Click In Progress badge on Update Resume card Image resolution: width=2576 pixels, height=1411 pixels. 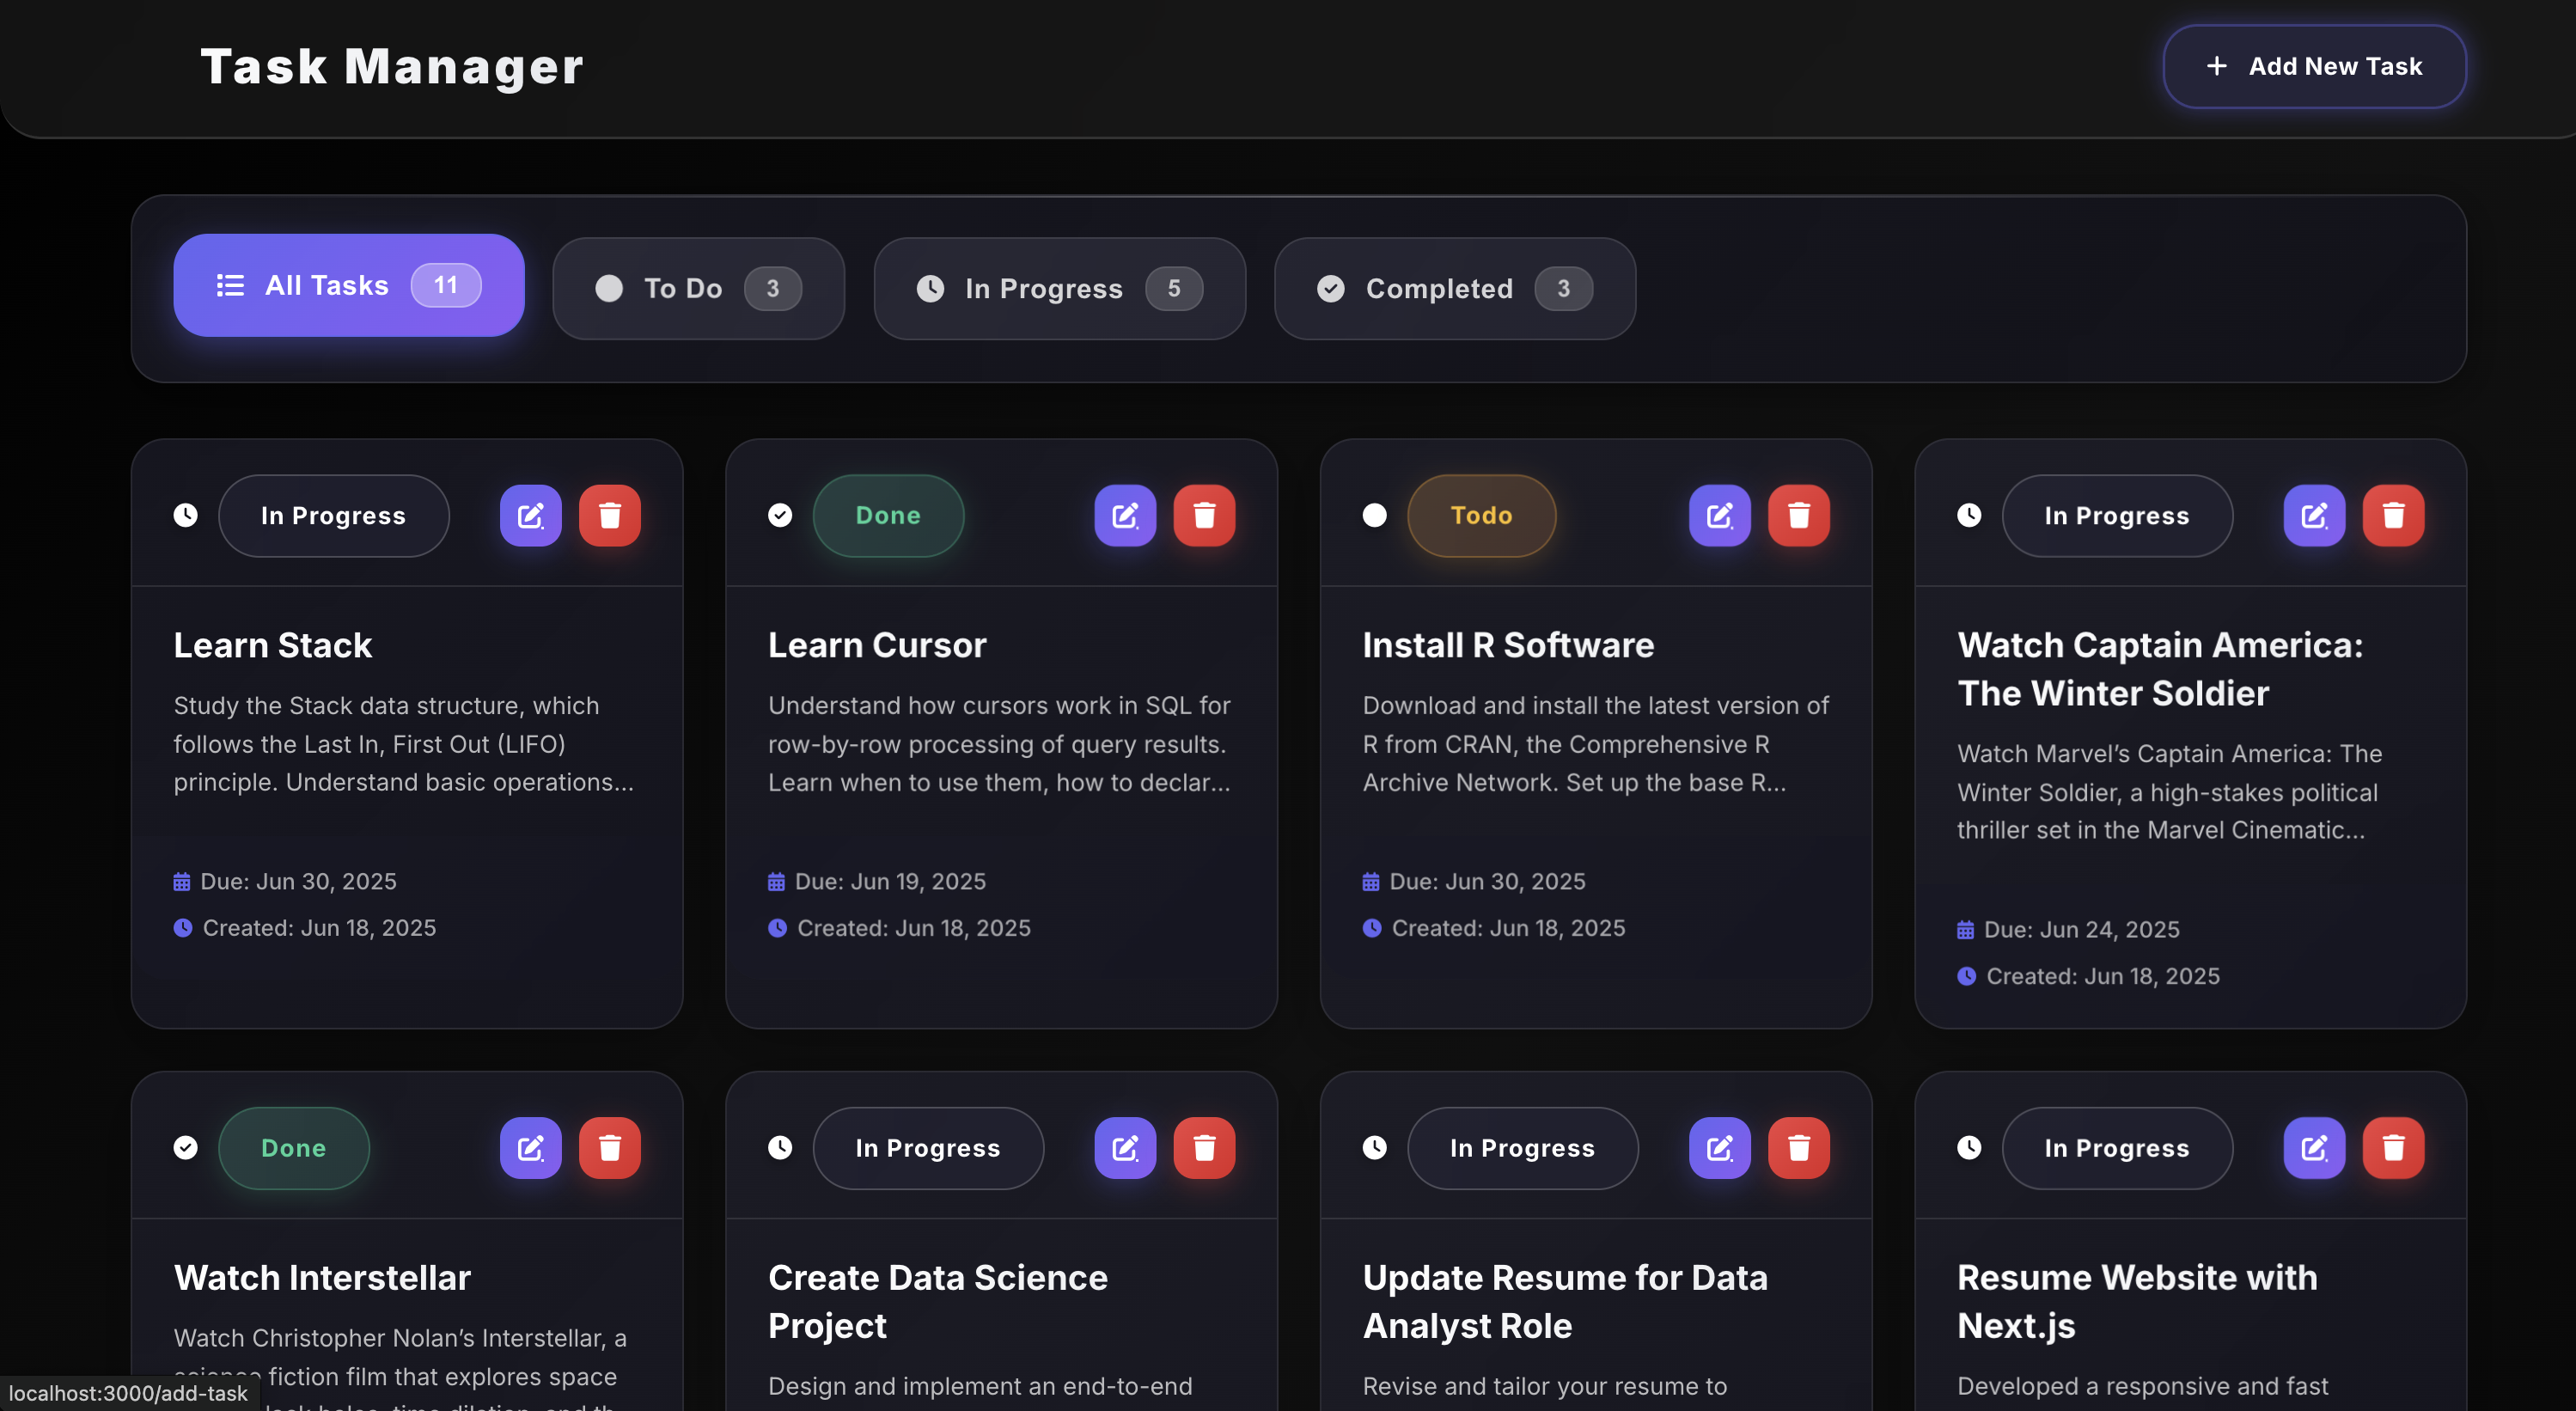[x=1522, y=1148]
